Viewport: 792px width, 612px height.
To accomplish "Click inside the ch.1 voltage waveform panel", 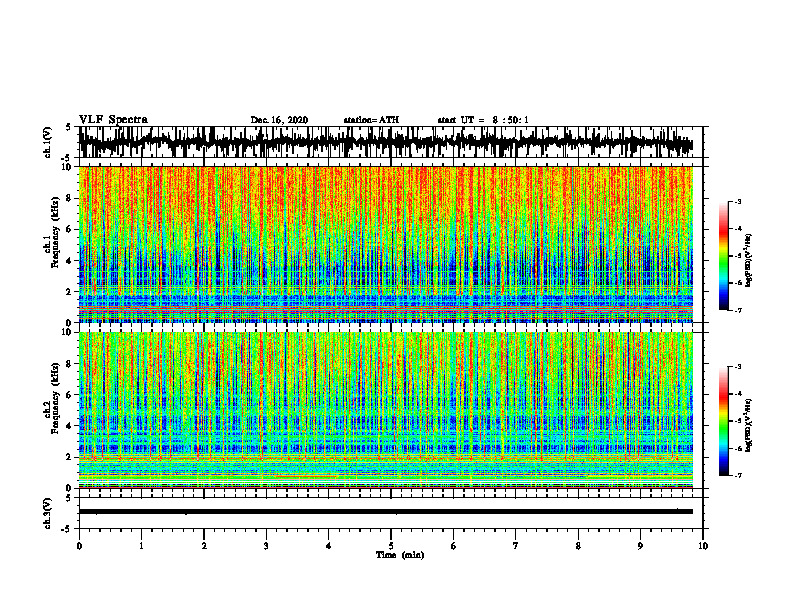I will (x=390, y=142).
